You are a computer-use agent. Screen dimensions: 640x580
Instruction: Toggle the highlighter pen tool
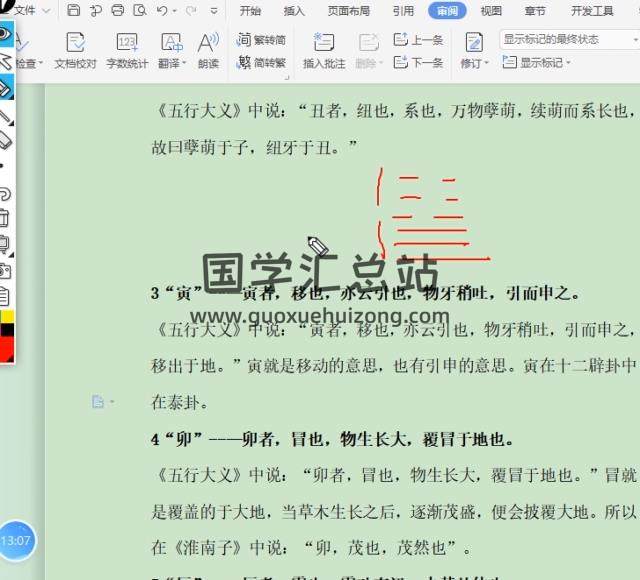point(5,88)
